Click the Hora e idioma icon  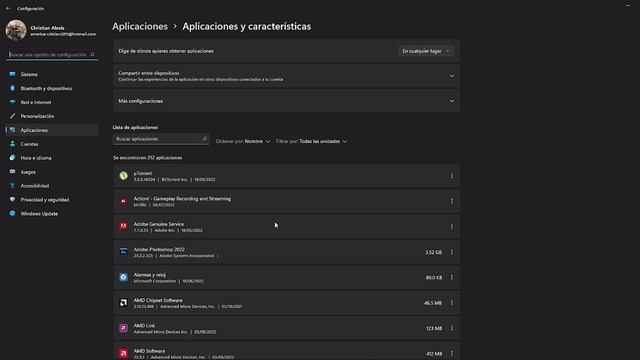pos(12,158)
